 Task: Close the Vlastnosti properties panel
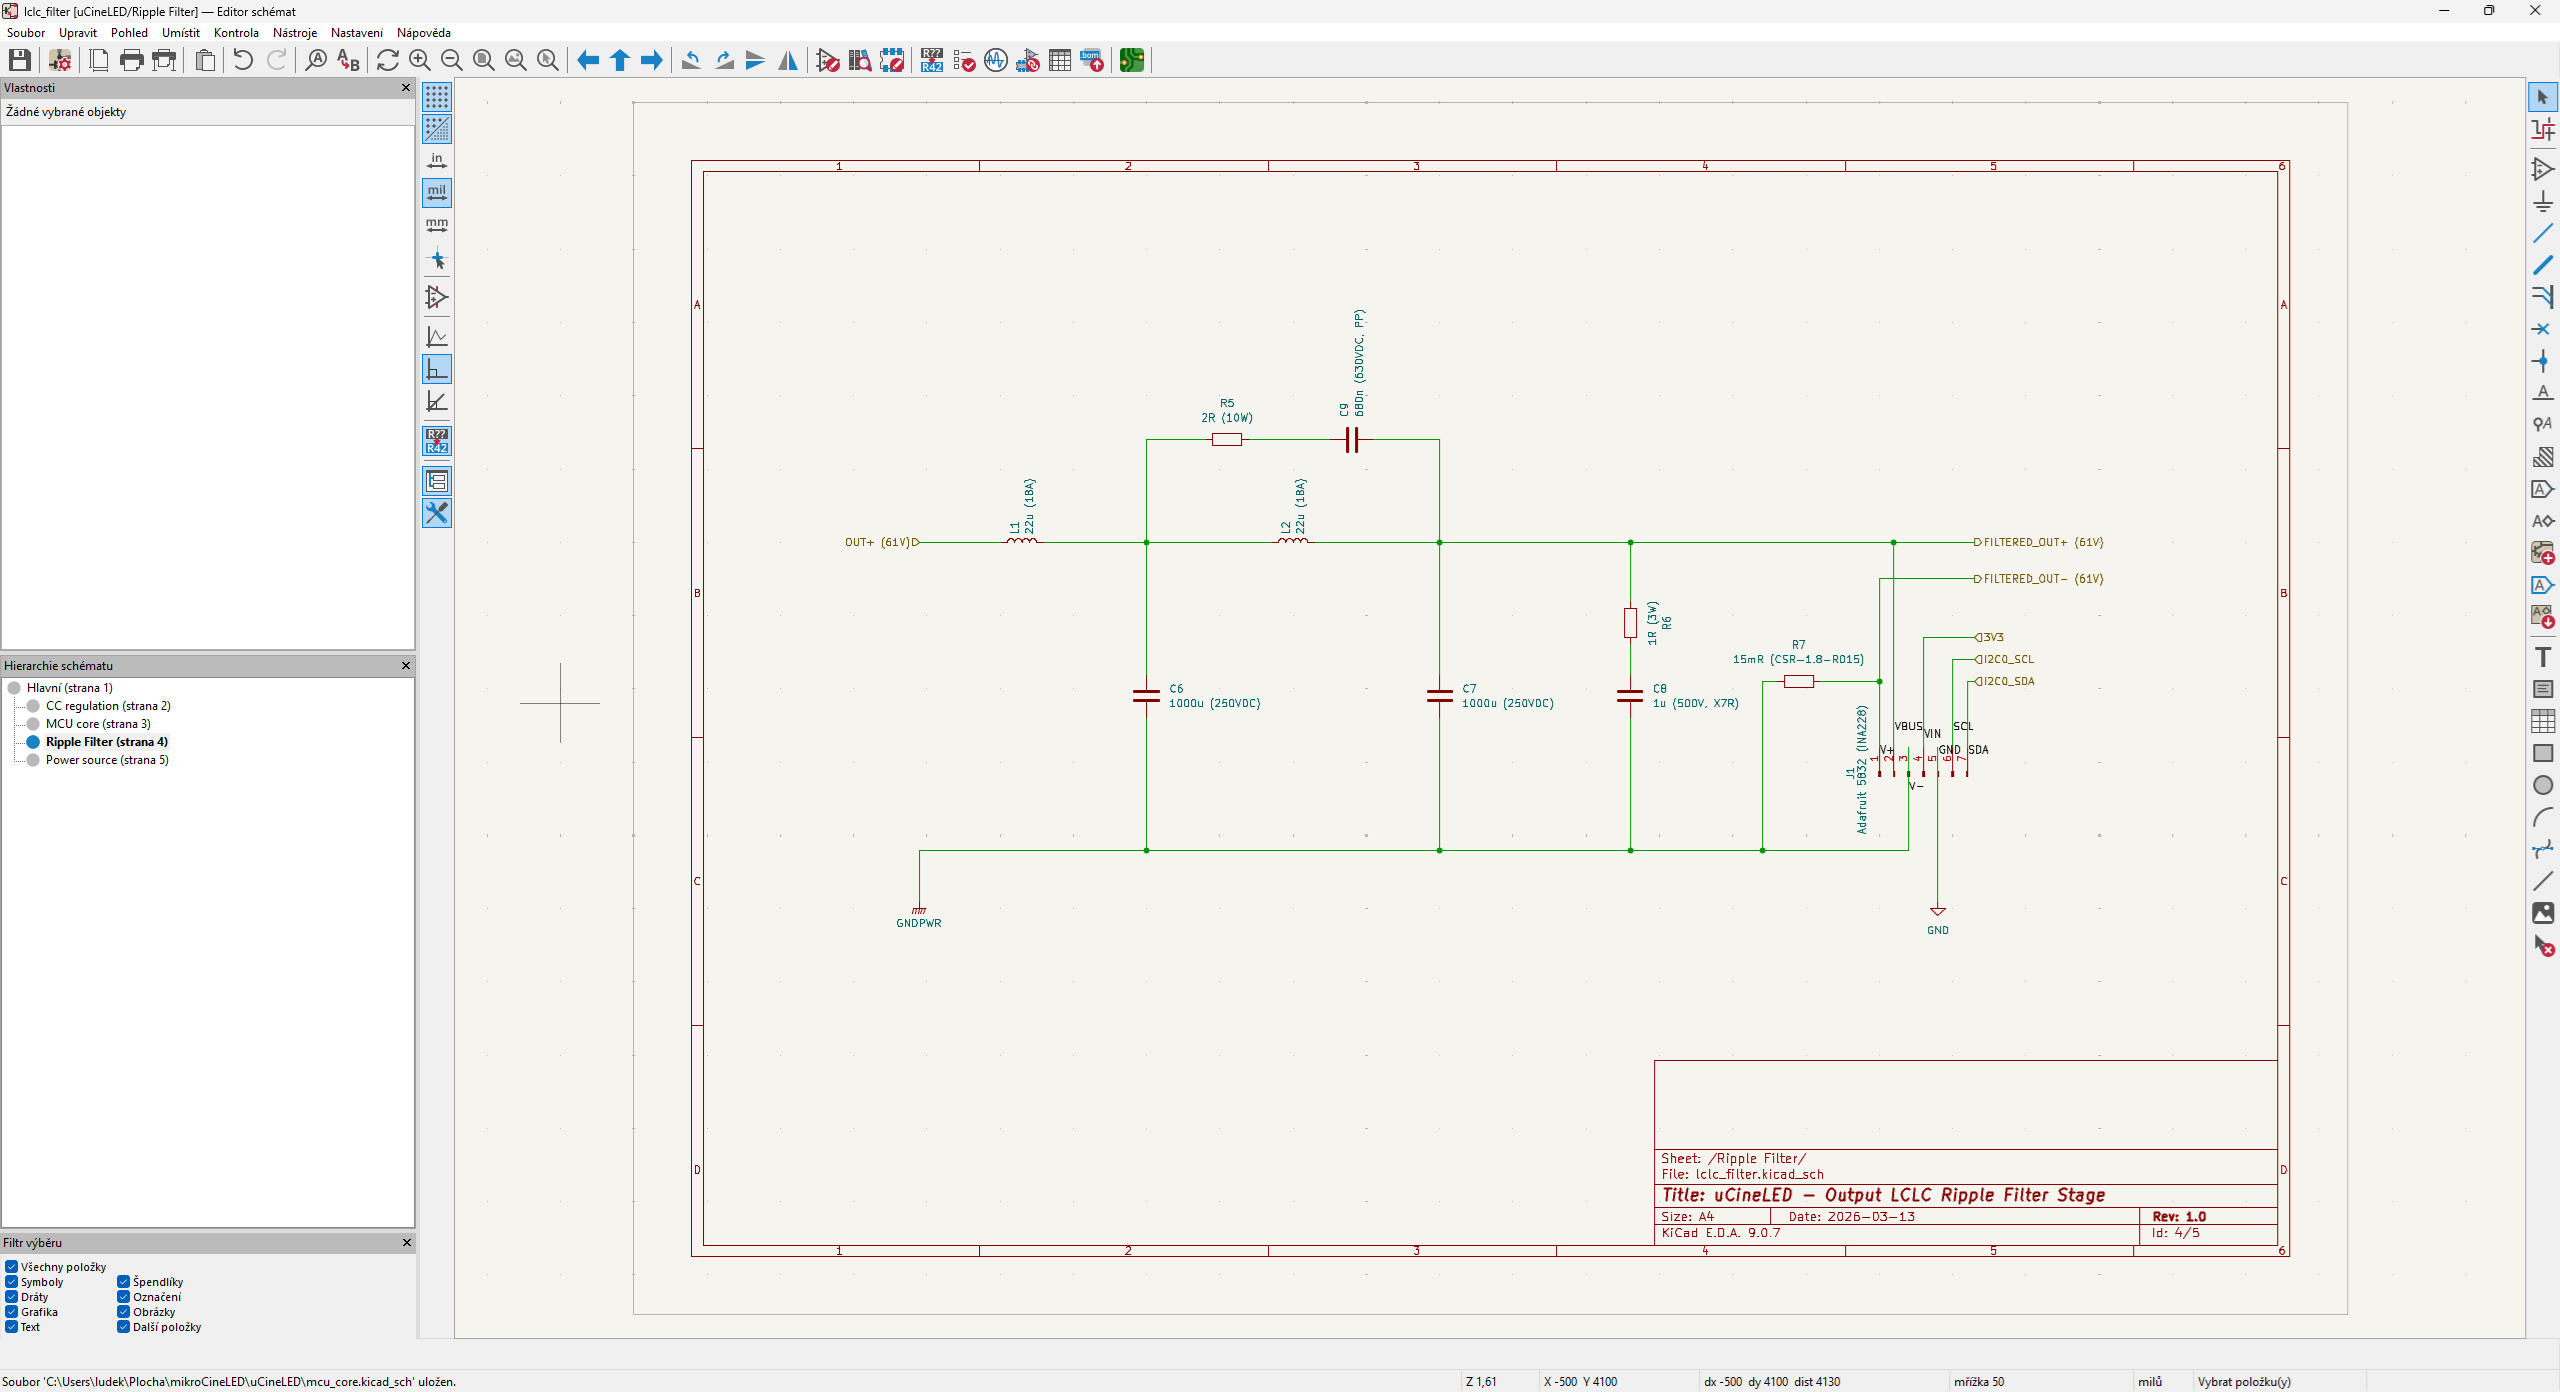pos(406,88)
